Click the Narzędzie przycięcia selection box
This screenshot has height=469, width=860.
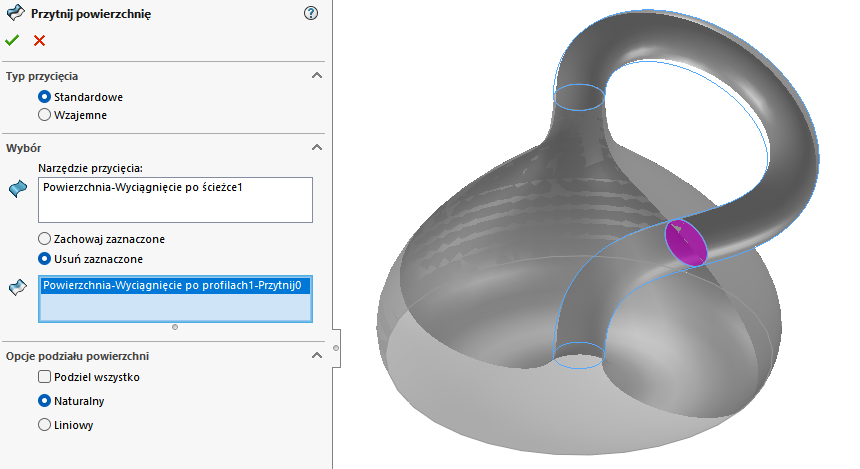pyautogui.click(x=175, y=200)
